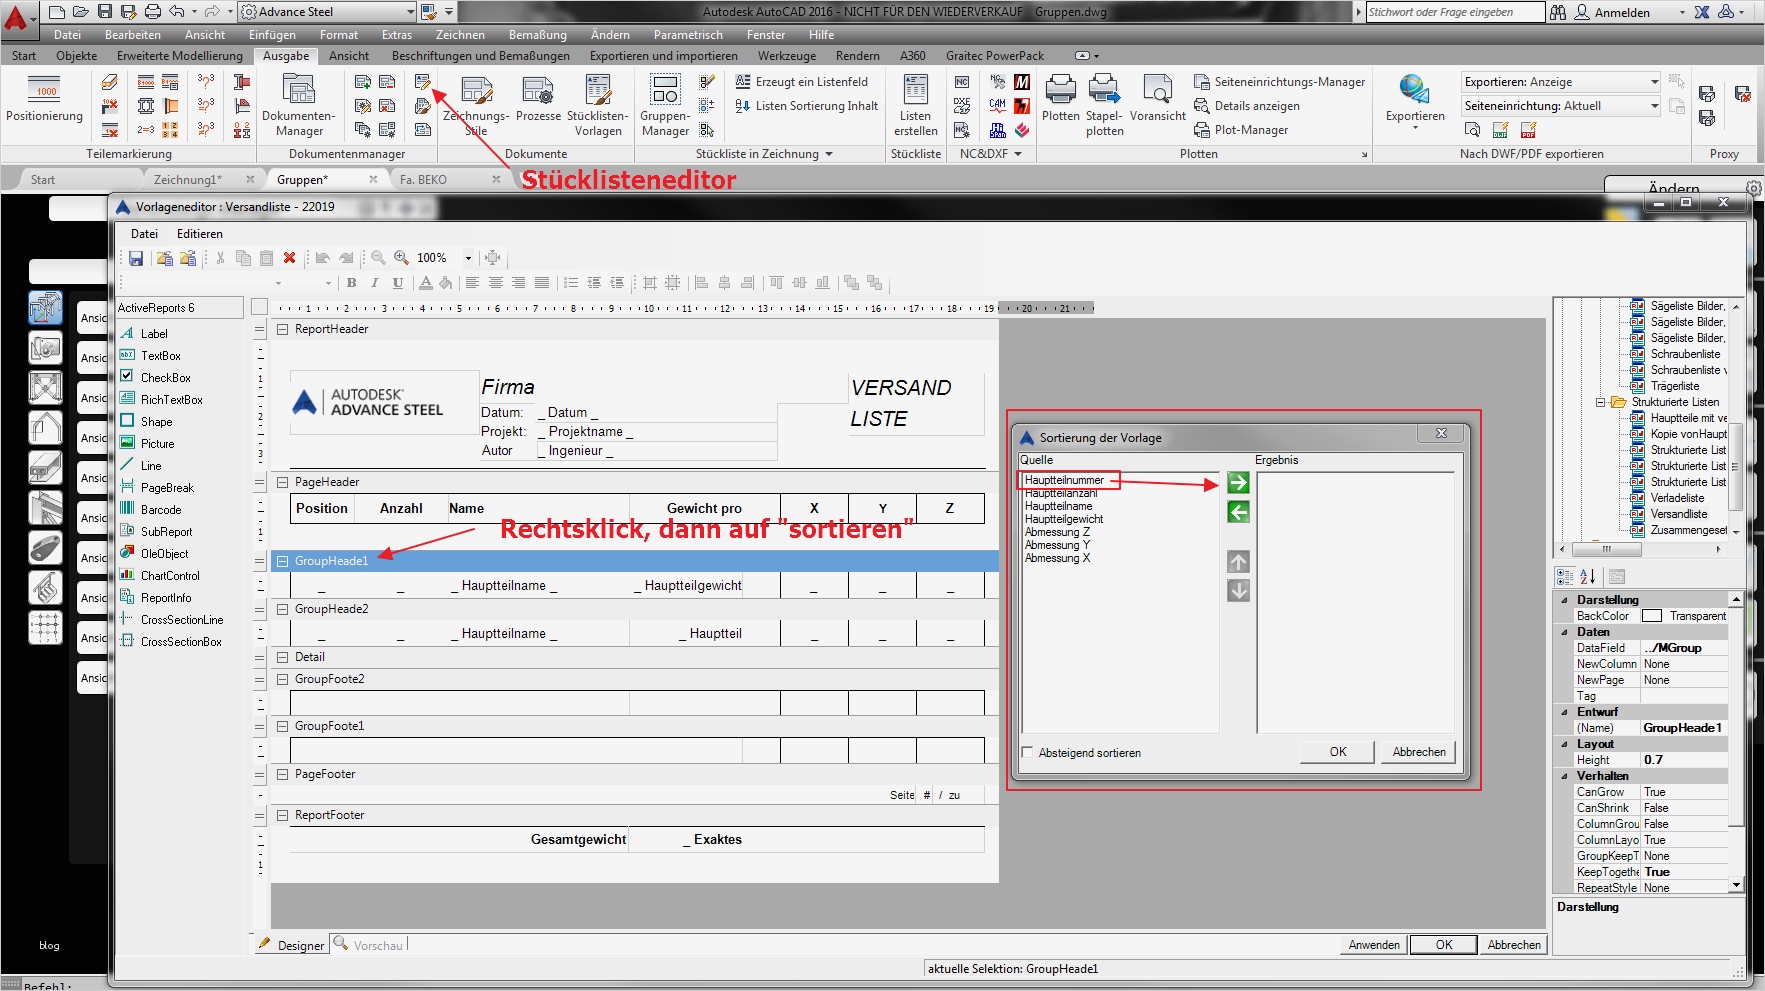Collapse the Daten property category
The height and width of the screenshot is (991, 1765).
click(x=1565, y=632)
